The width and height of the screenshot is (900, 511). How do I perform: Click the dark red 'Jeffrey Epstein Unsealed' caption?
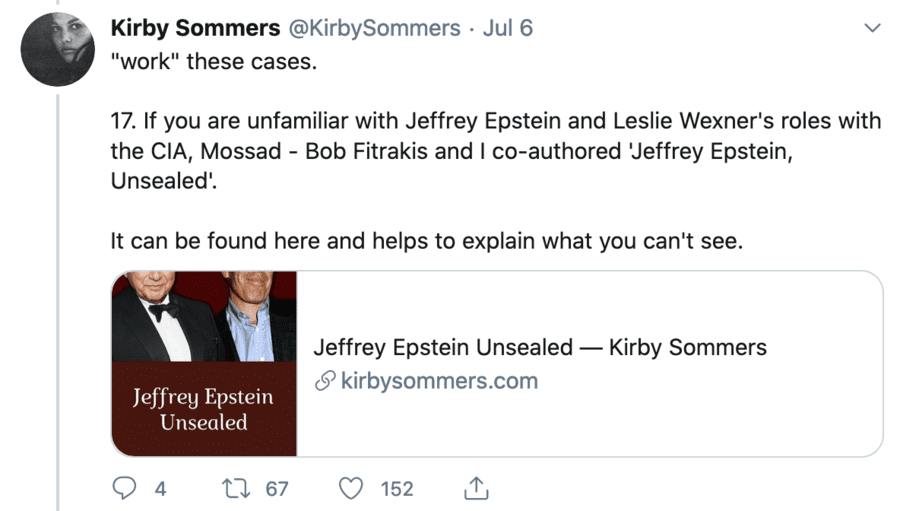point(204,409)
